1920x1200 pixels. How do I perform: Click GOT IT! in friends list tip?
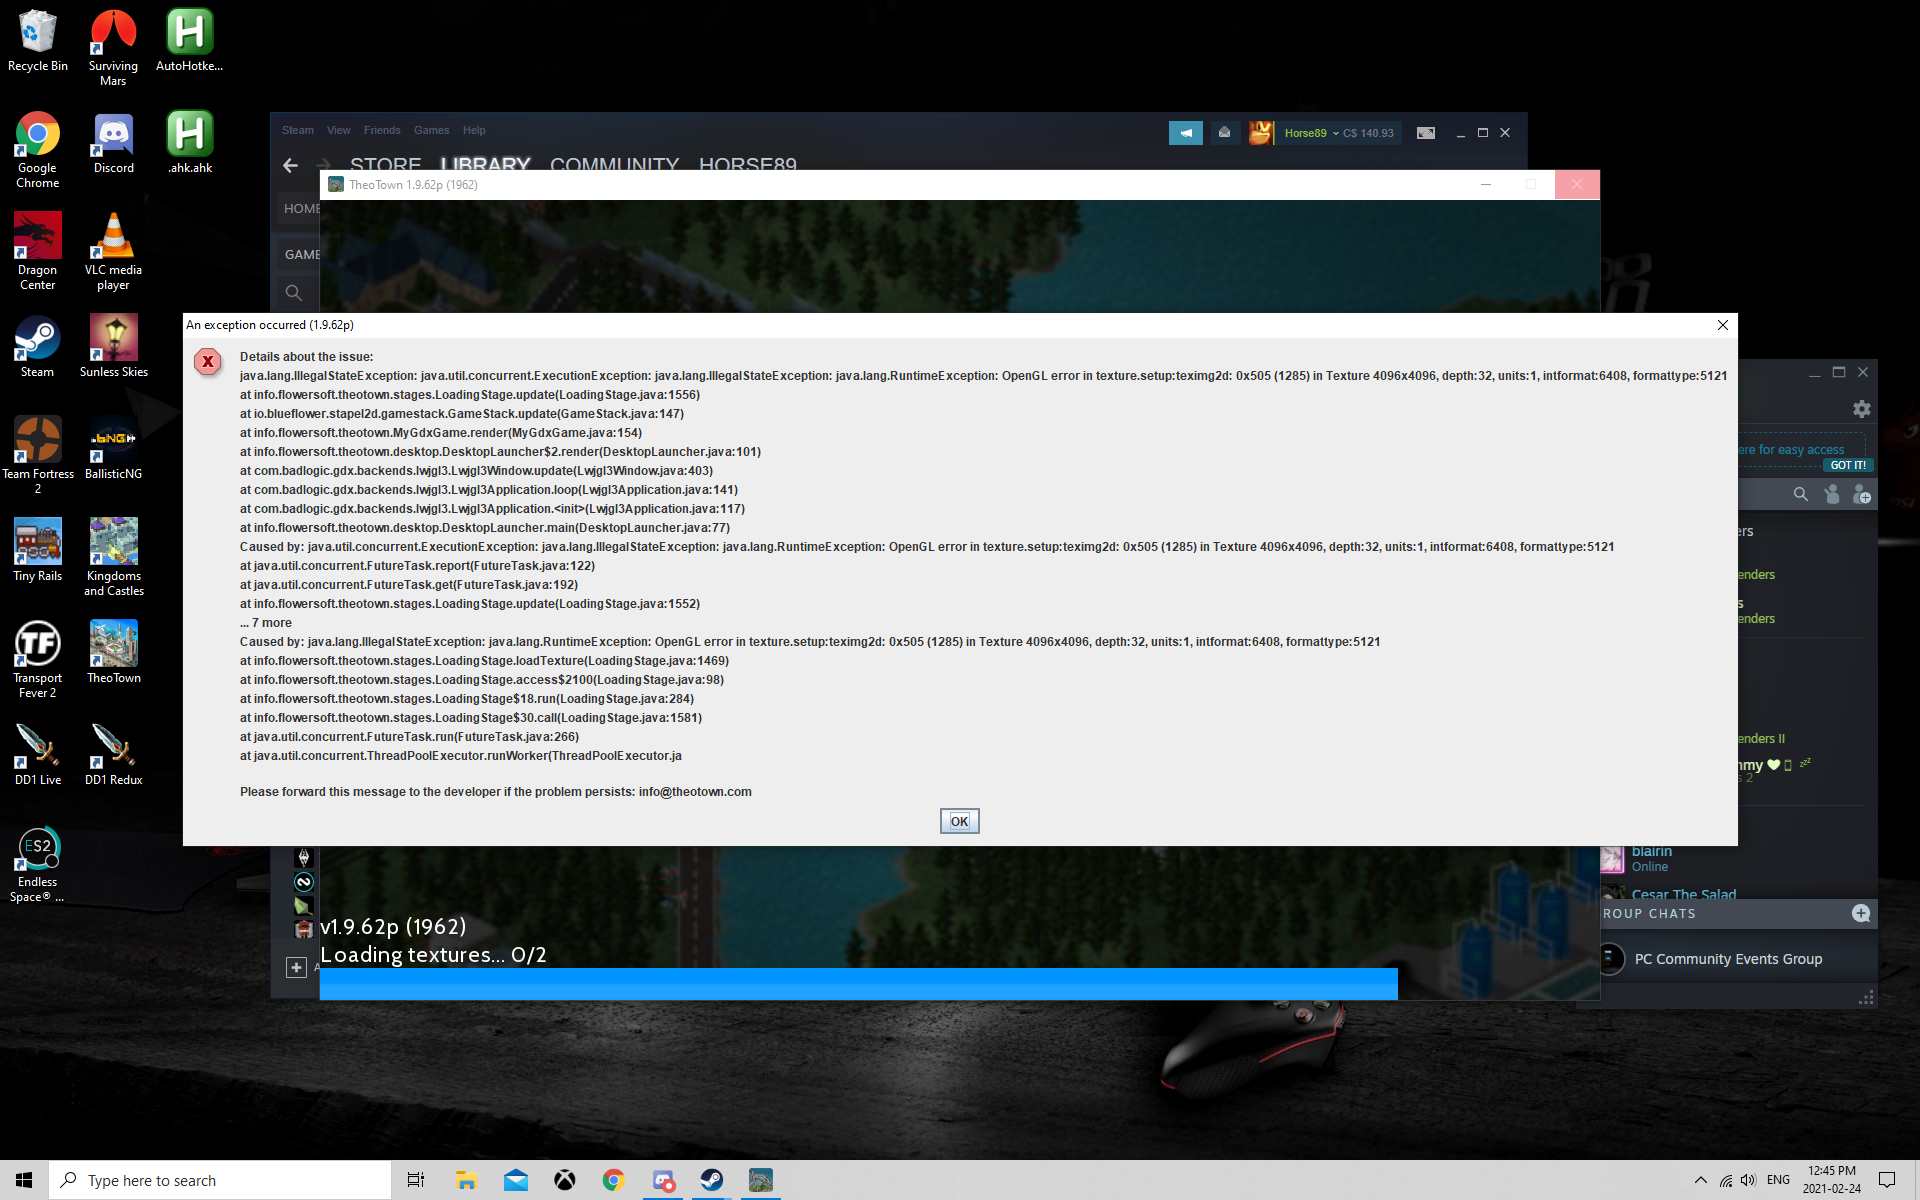tap(1847, 465)
